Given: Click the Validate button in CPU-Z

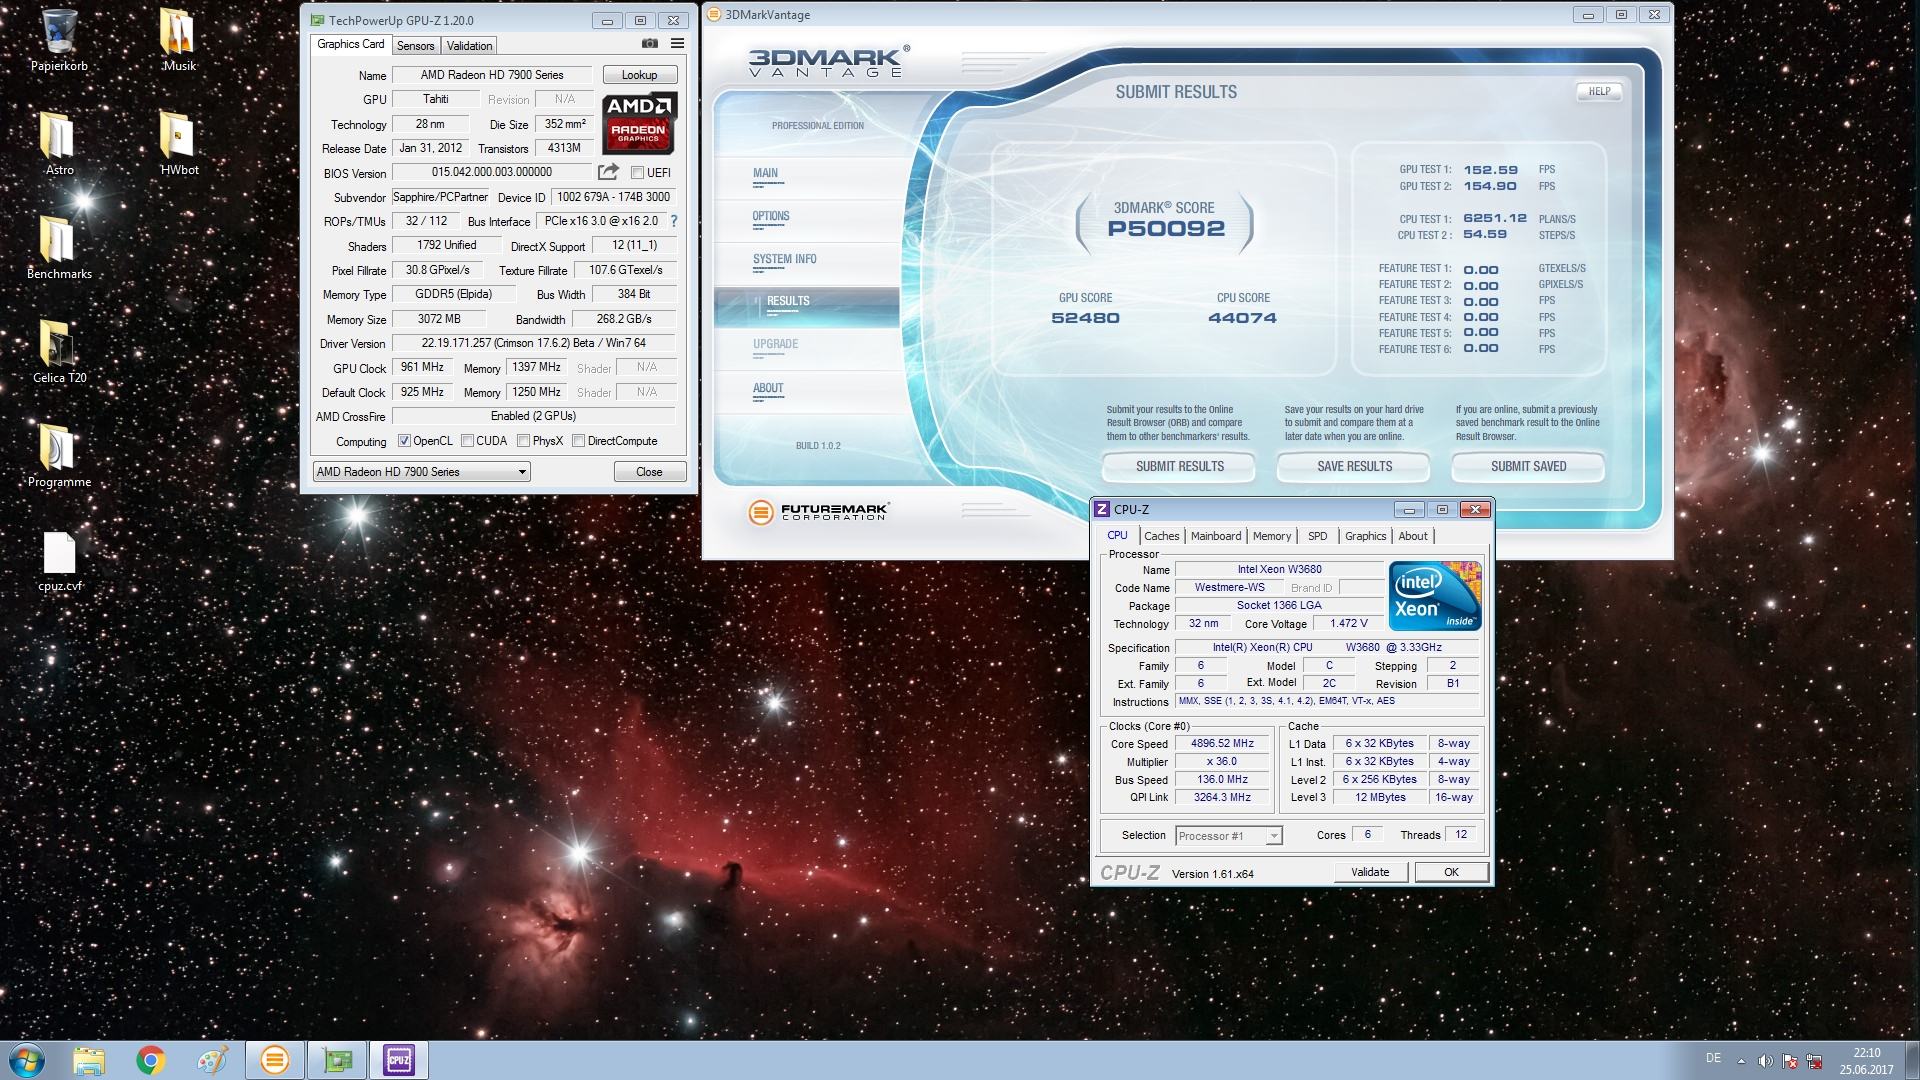Looking at the screenshot, I should tap(1370, 872).
